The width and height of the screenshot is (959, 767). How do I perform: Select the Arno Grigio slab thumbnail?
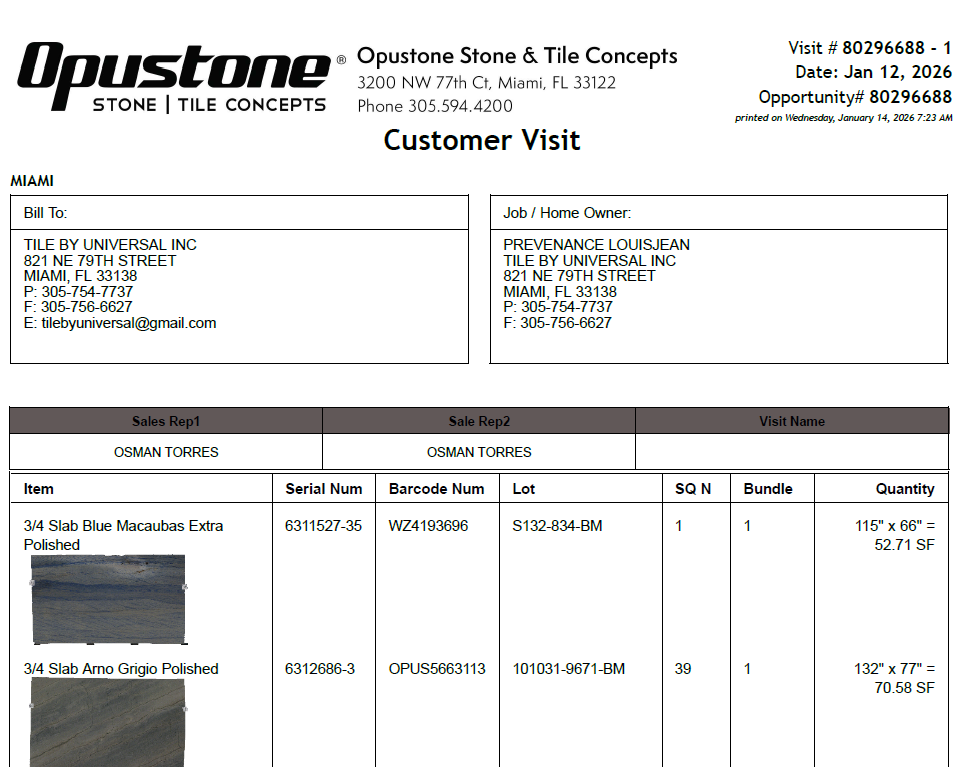tap(108, 722)
